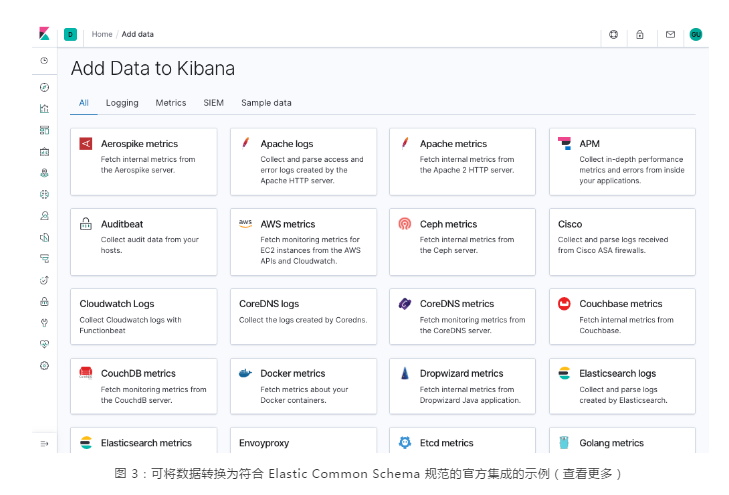Open the recently viewed clock icon
The image size is (729, 495).
point(44,60)
